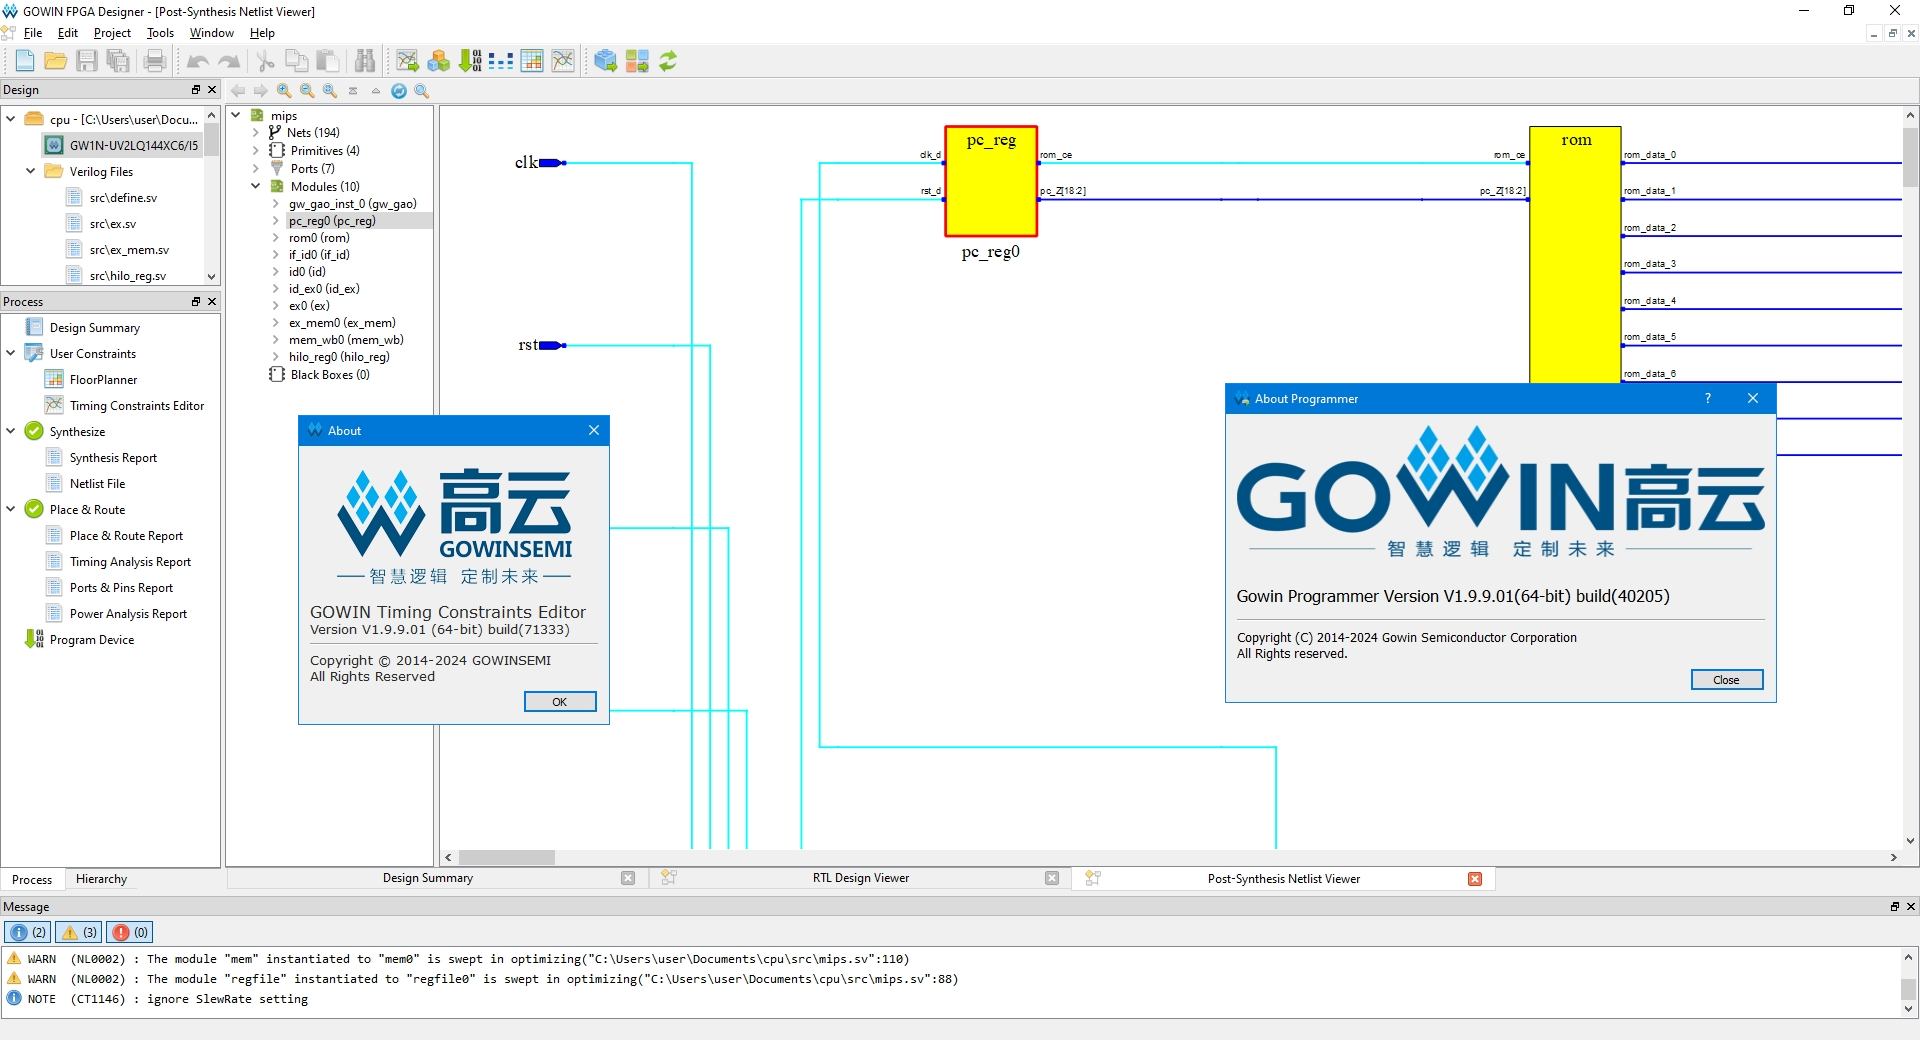Image resolution: width=1920 pixels, height=1040 pixels.
Task: Zoom in on the netlist schematic
Action: click(284, 91)
